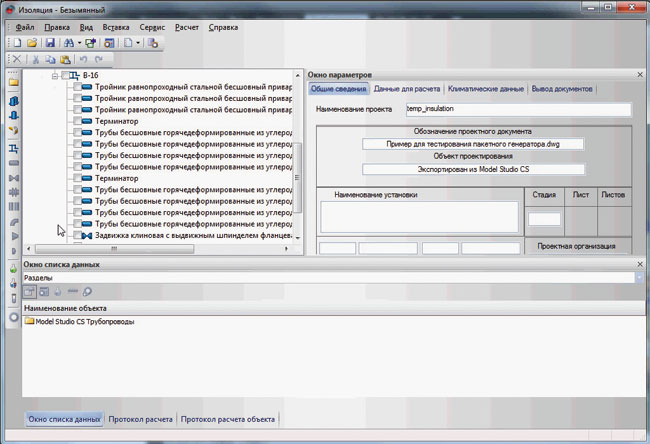The height and width of the screenshot is (444, 650).
Task: Check the box for the first Тройник item
Action: pos(78,88)
